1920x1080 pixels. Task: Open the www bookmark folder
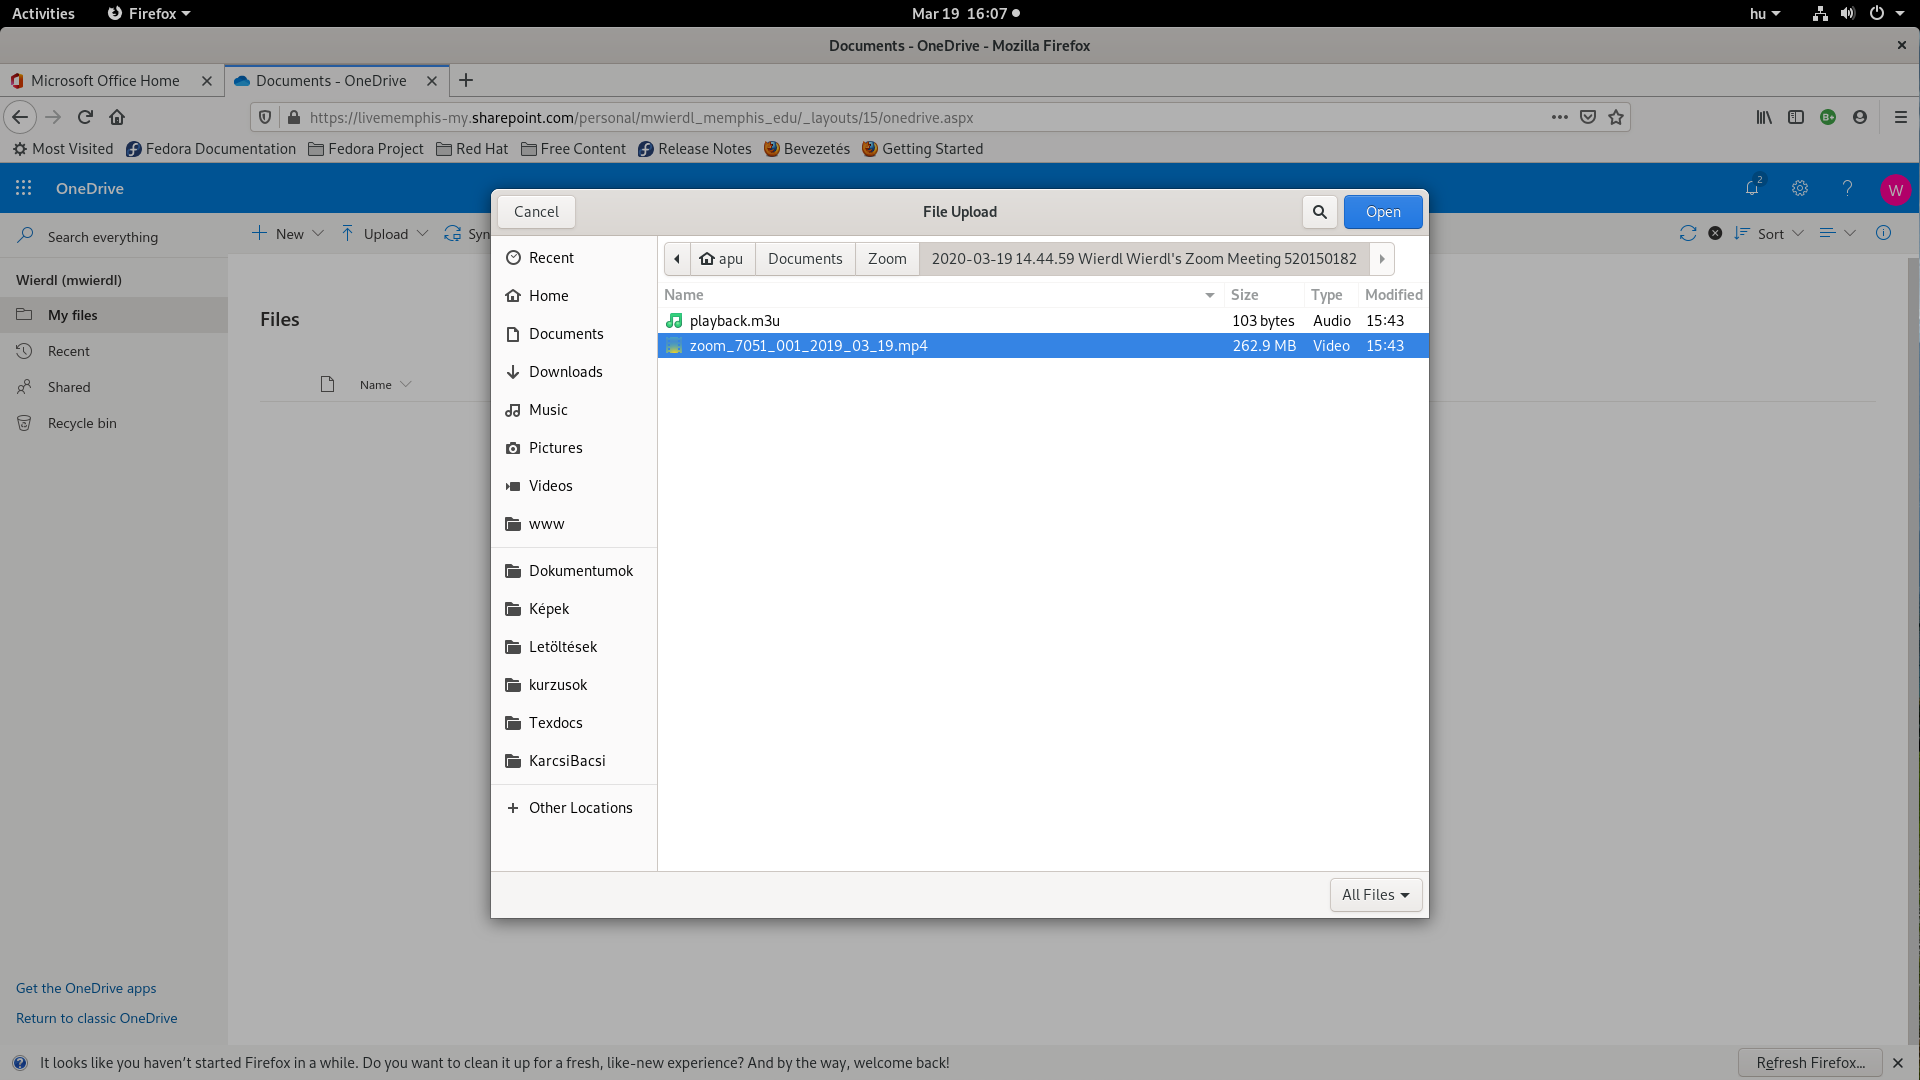pos(574,524)
